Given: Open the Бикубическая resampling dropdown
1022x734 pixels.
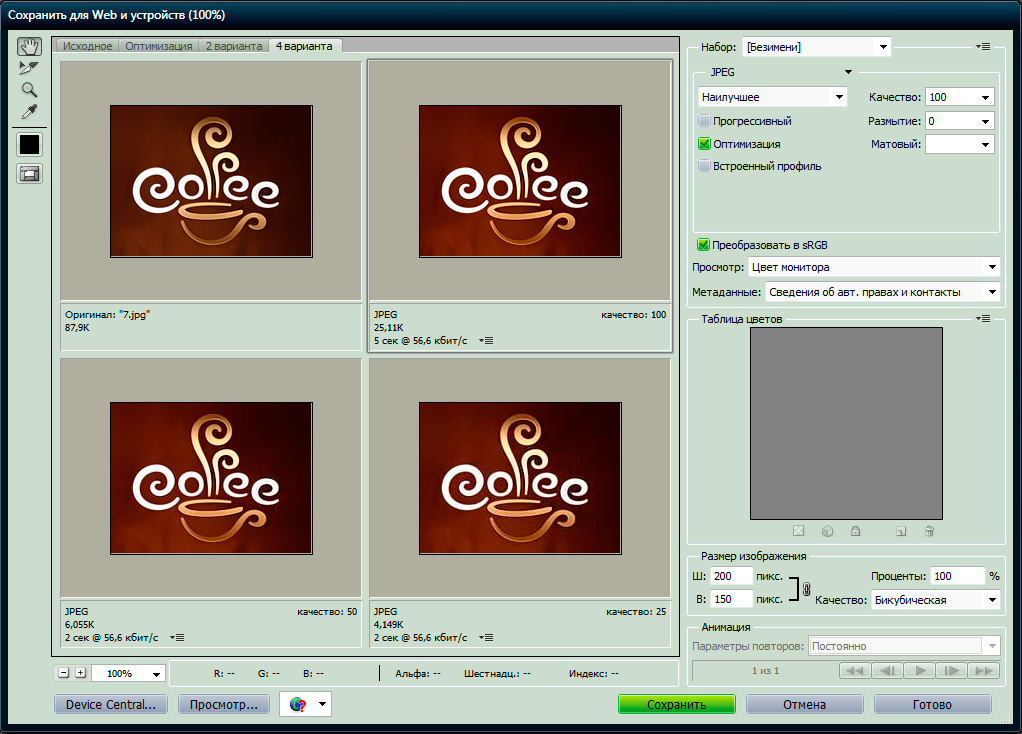Looking at the screenshot, I should click(935, 600).
